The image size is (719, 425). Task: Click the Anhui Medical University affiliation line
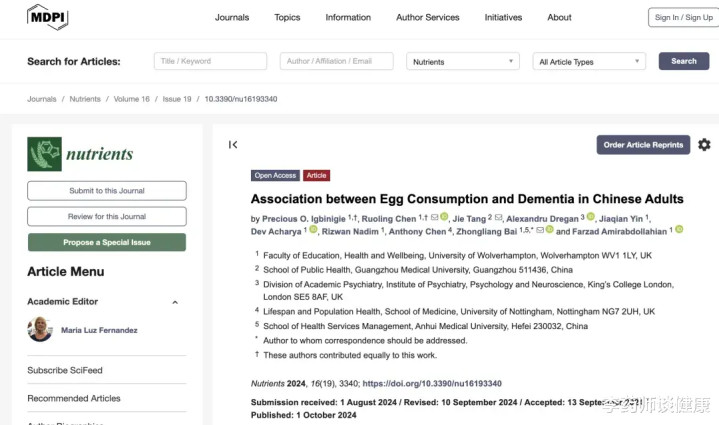[425, 326]
